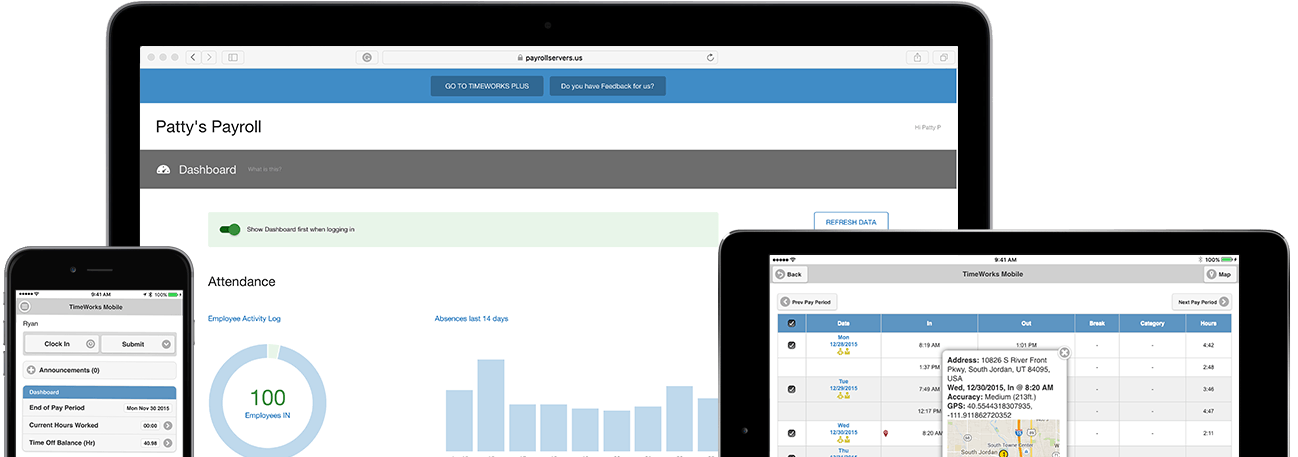Toggle checkbox for Tue 12/29/2015 row

pyautogui.click(x=792, y=389)
